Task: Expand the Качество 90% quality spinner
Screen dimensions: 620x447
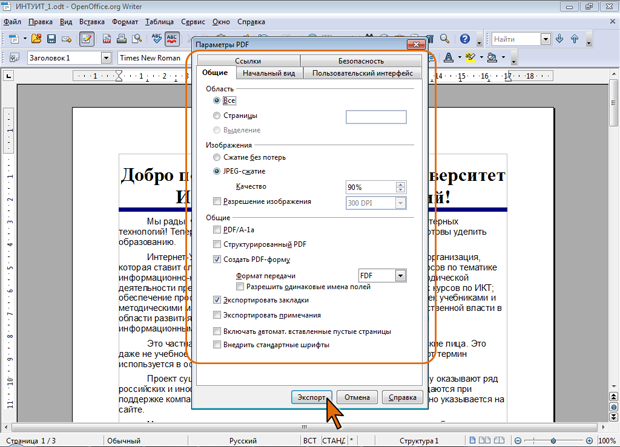Action: point(400,187)
